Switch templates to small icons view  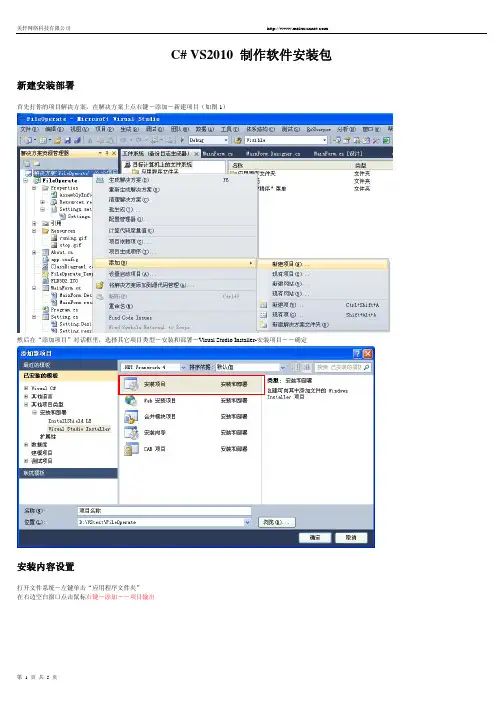pyautogui.click(x=295, y=367)
